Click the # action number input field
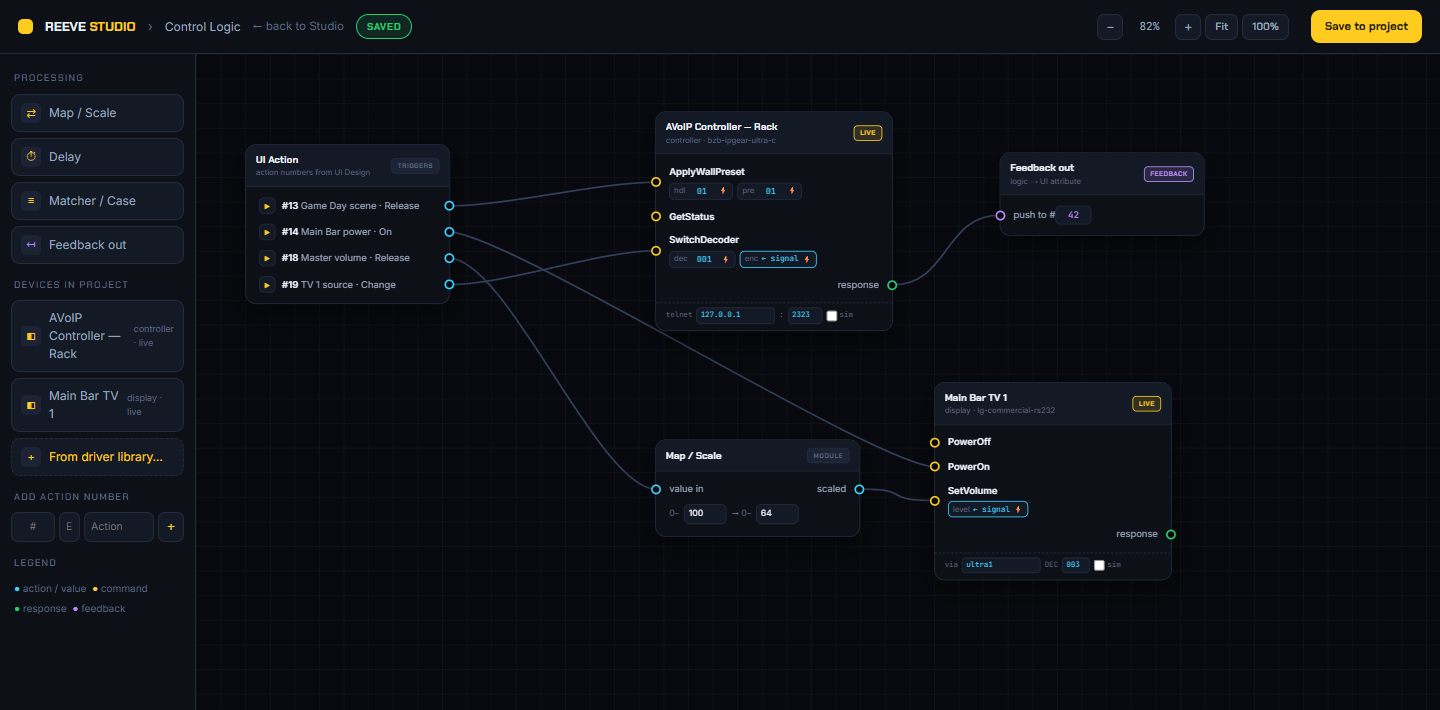The width and height of the screenshot is (1440, 710). (33, 527)
